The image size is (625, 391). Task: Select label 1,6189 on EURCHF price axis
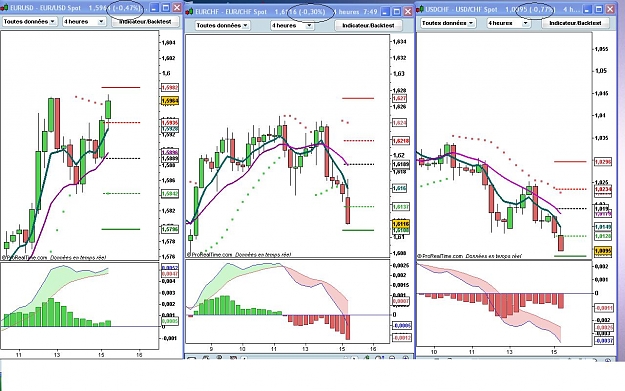[x=401, y=164]
